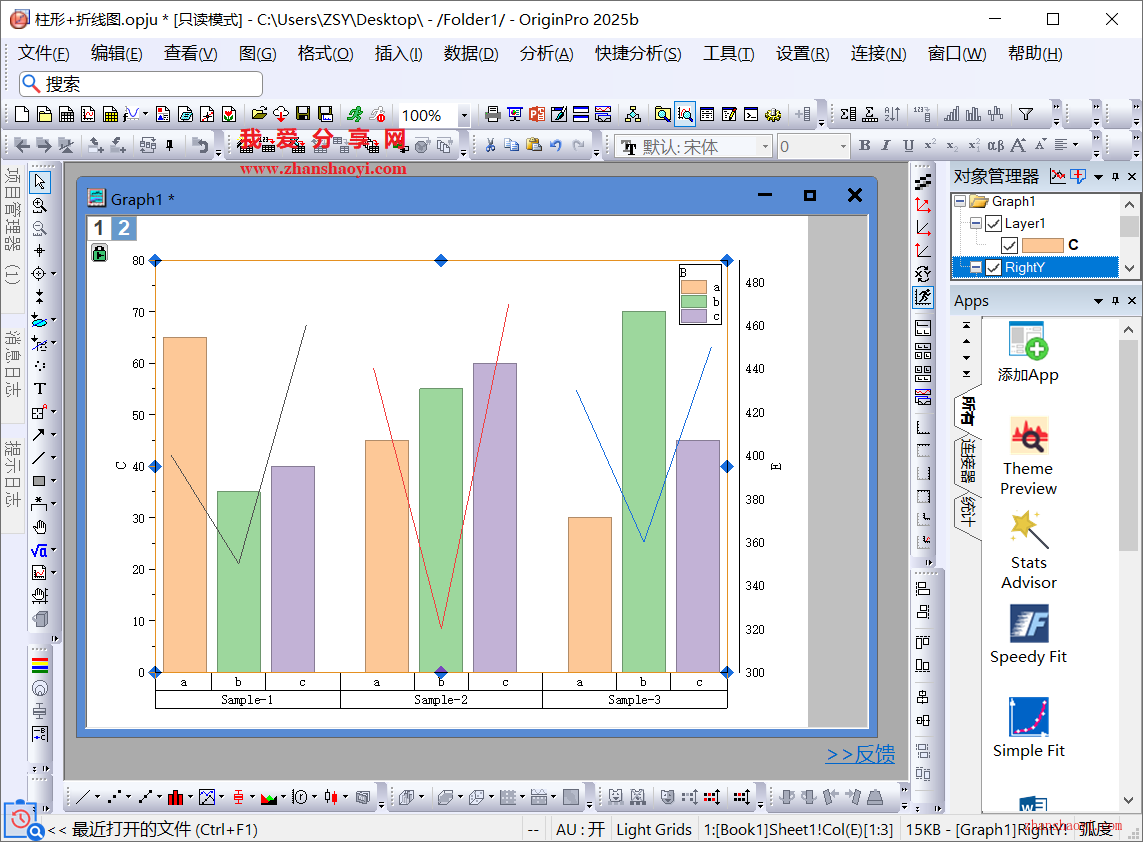The width and height of the screenshot is (1143, 842).
Task: Toggle checkbox for plot C
Action: click(x=1010, y=245)
